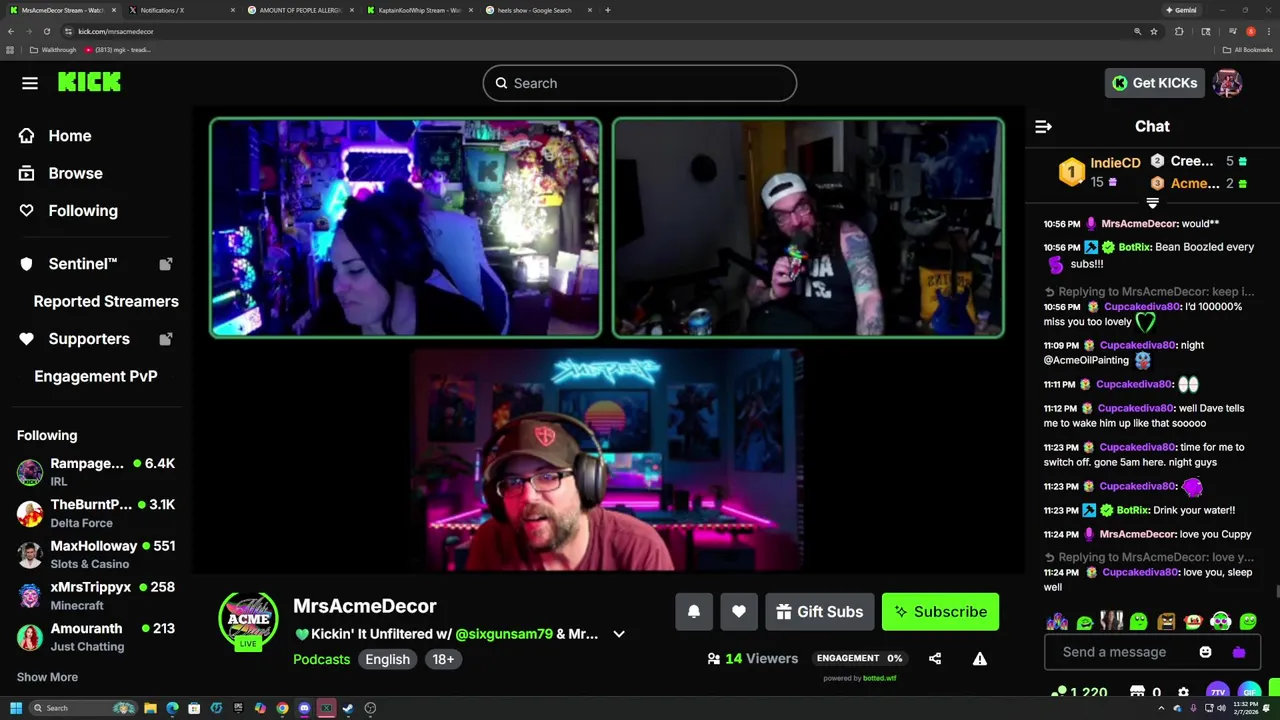Click Get KICKs button
The image size is (1280, 720).
pyautogui.click(x=1154, y=83)
